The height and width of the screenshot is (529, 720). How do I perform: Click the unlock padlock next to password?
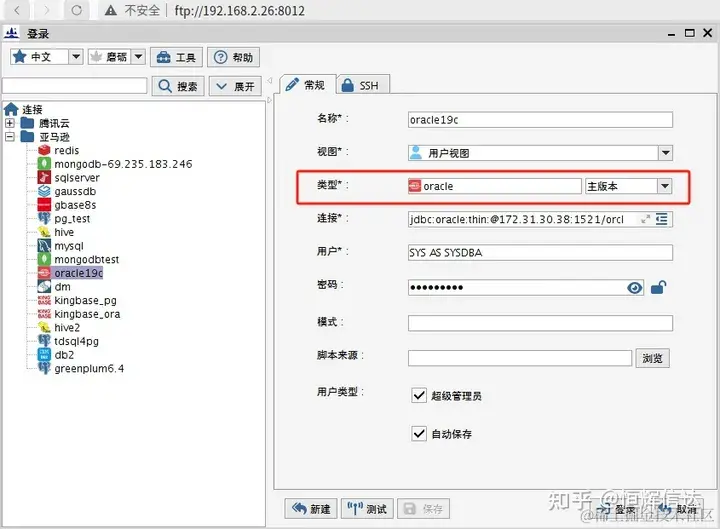pyautogui.click(x=658, y=287)
